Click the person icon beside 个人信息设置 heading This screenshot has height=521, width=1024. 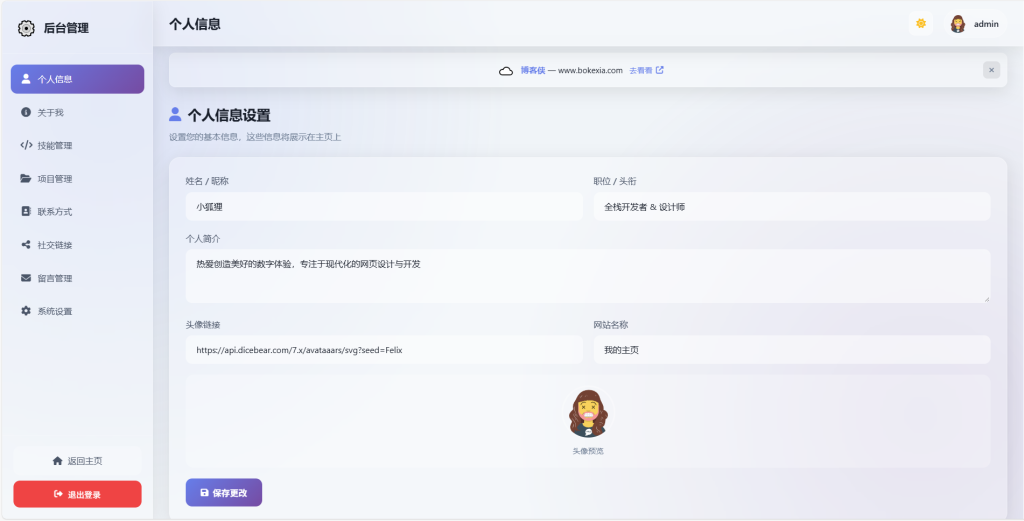175,115
